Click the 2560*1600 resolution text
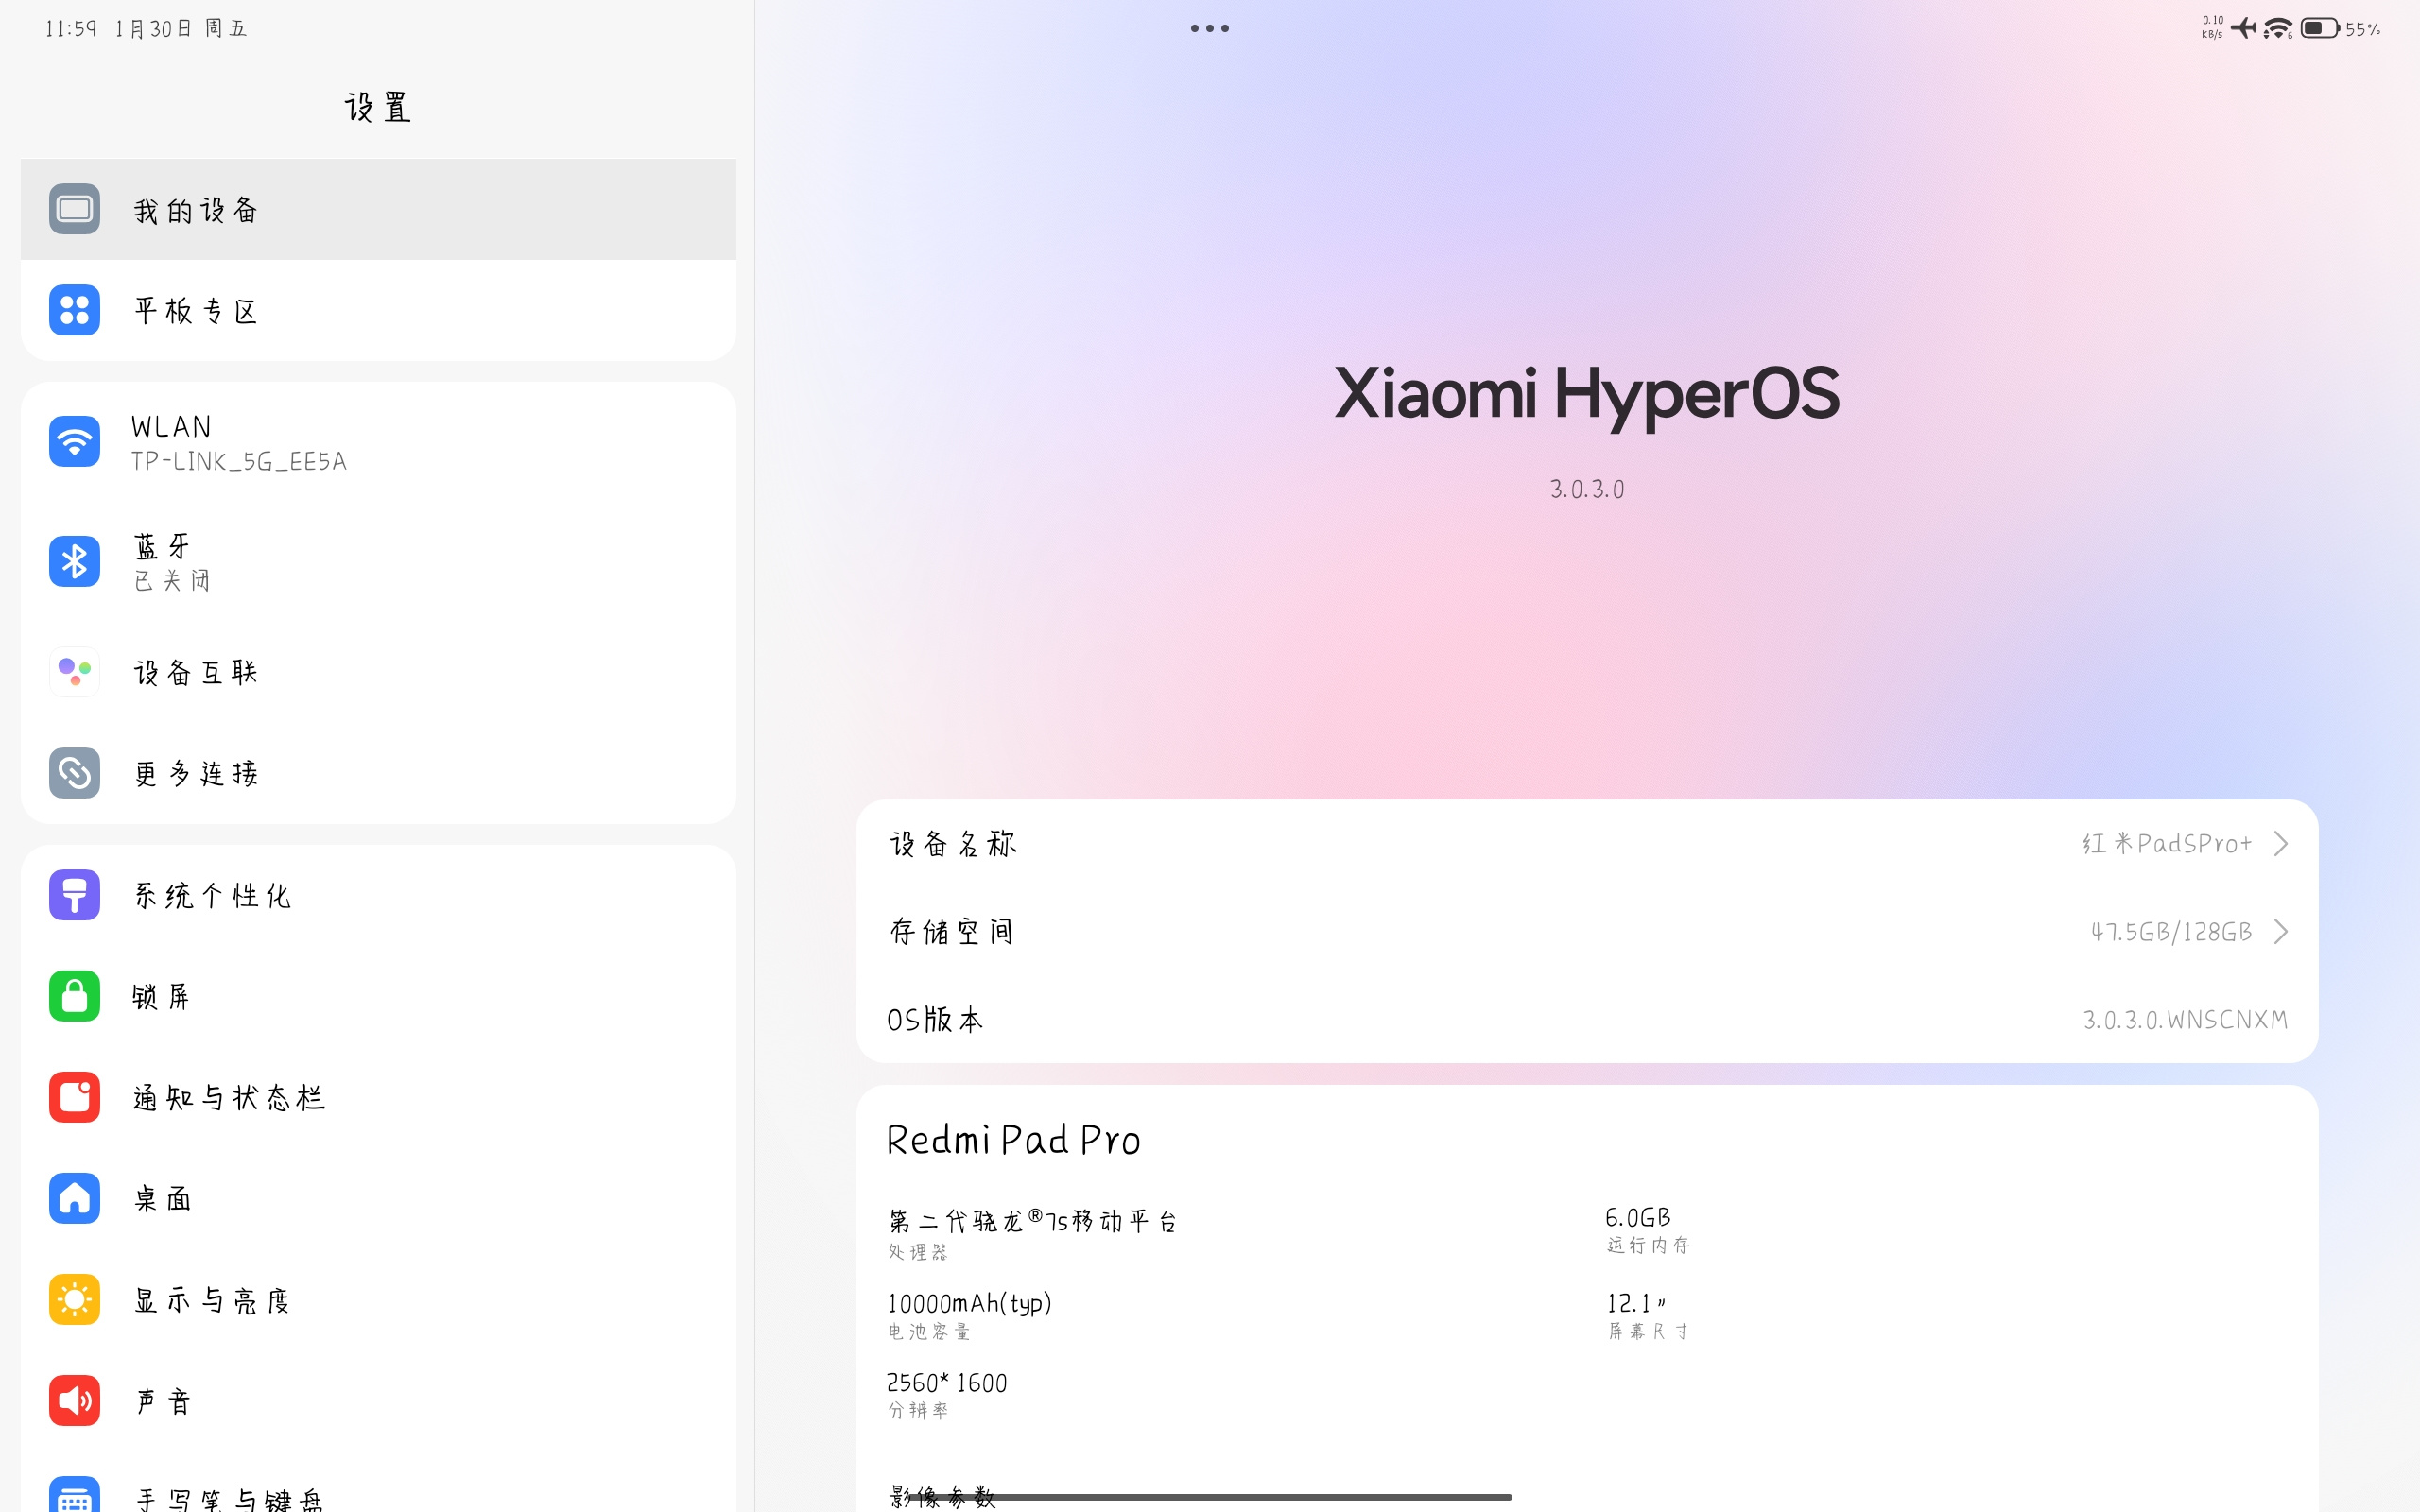 pos(947,1383)
